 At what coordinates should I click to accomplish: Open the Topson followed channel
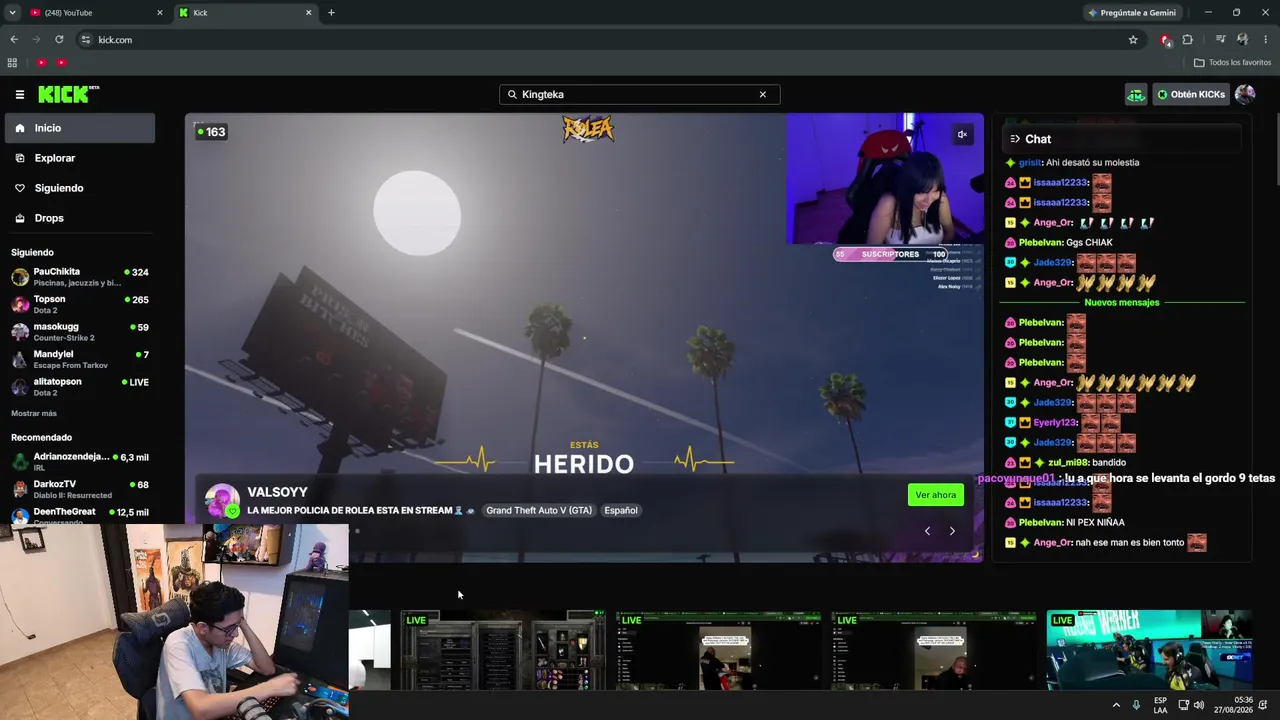coord(80,304)
